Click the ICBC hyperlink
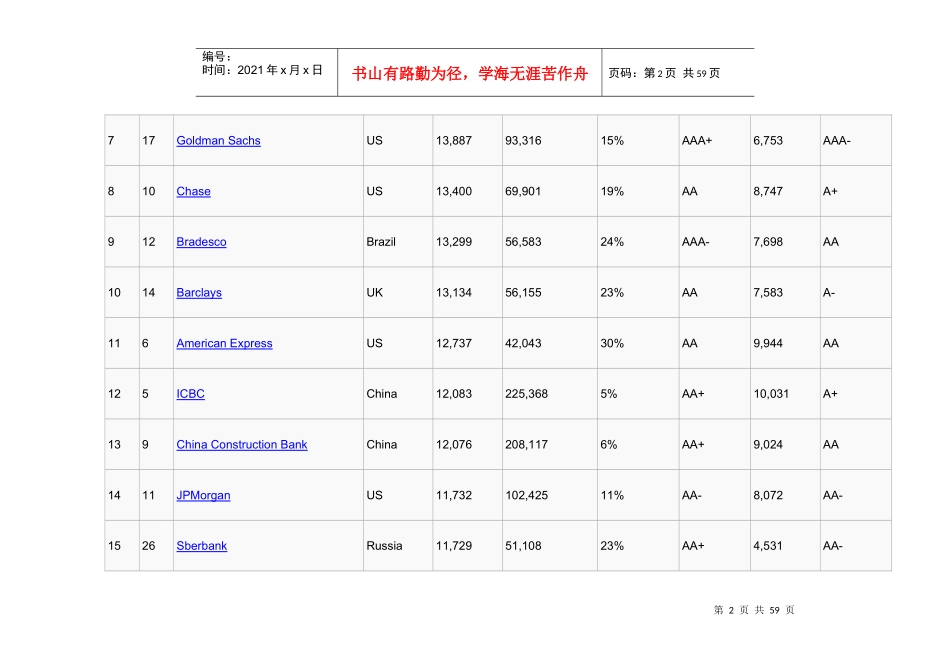950x672 pixels. 190,394
